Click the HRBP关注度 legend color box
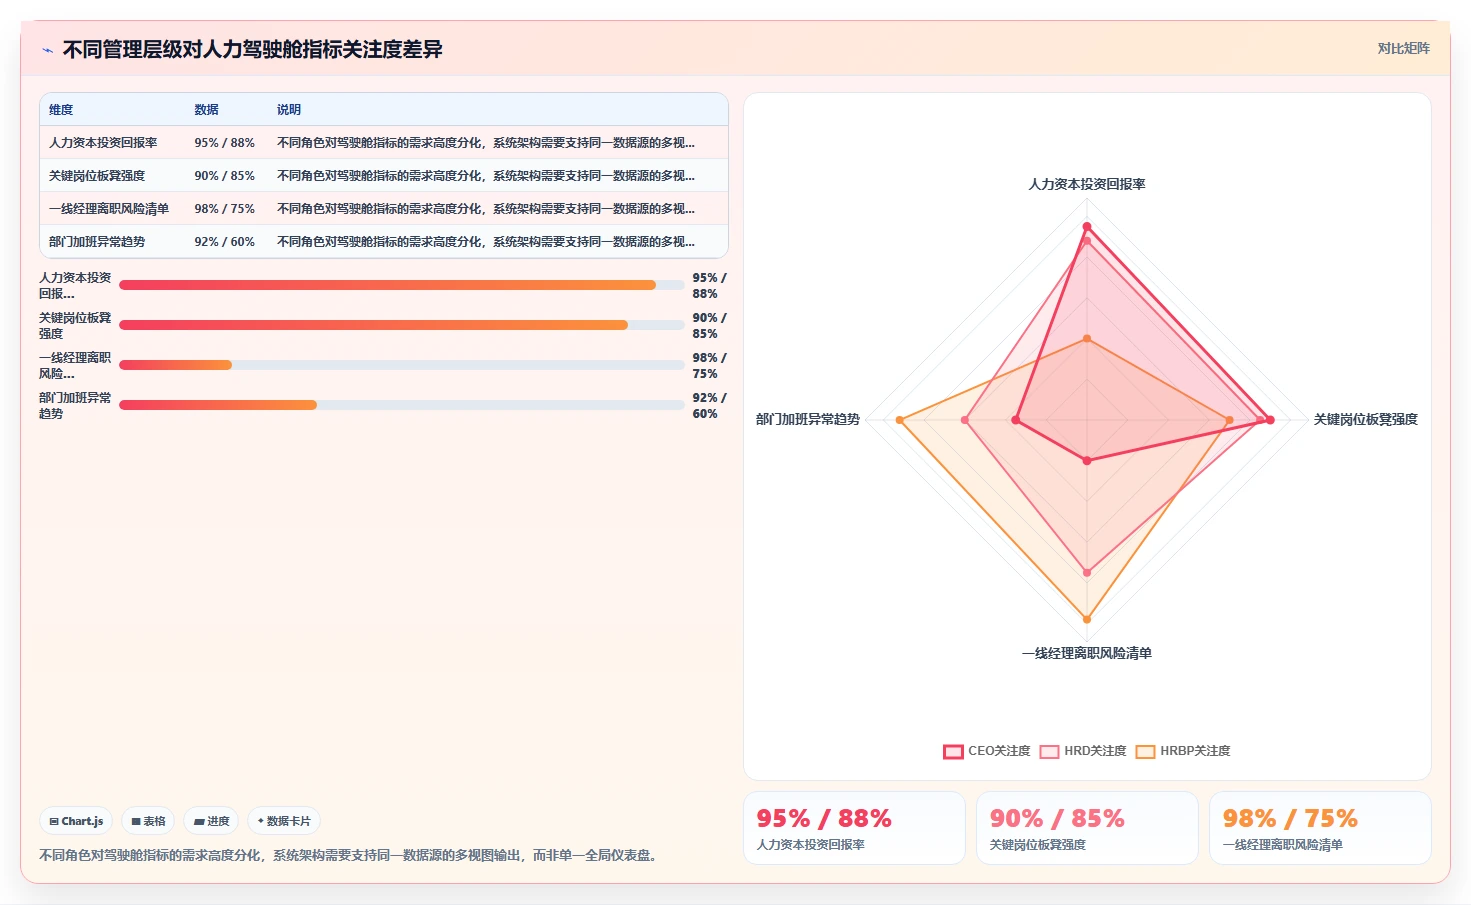The image size is (1471, 905). [x=1145, y=752]
